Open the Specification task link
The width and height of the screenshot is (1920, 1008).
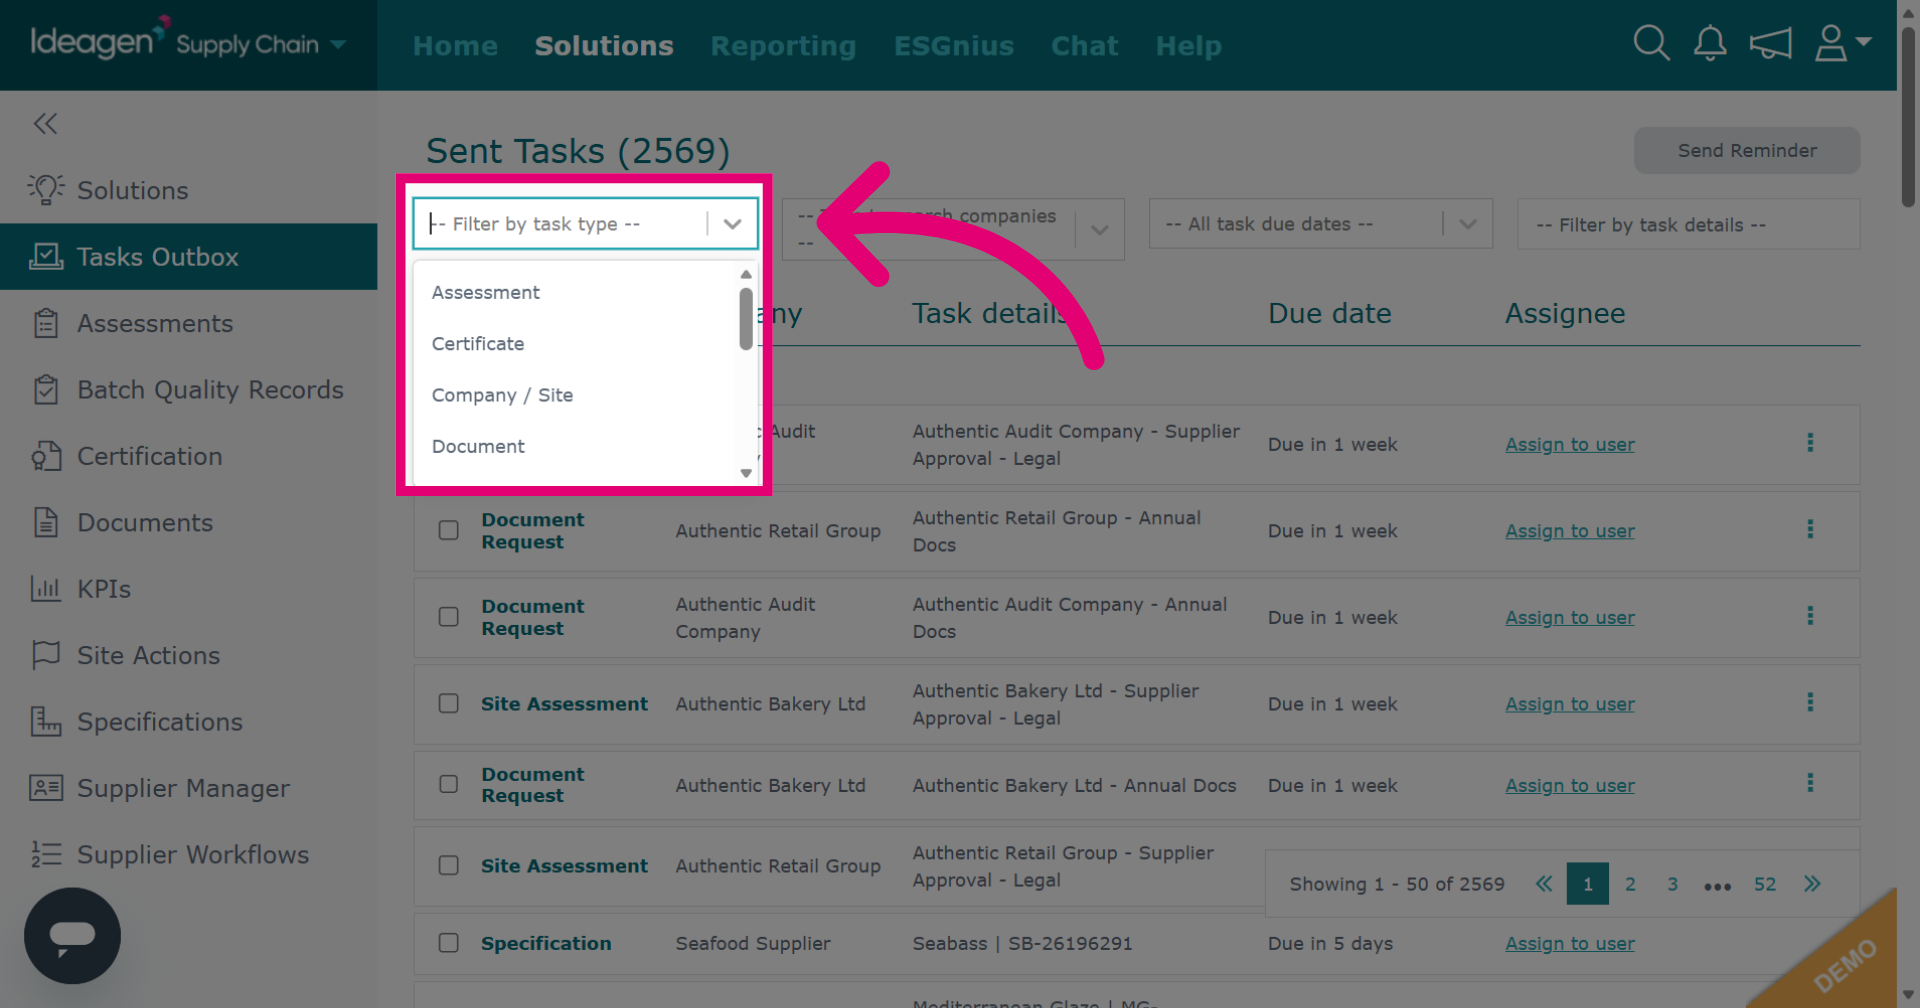pyautogui.click(x=546, y=943)
